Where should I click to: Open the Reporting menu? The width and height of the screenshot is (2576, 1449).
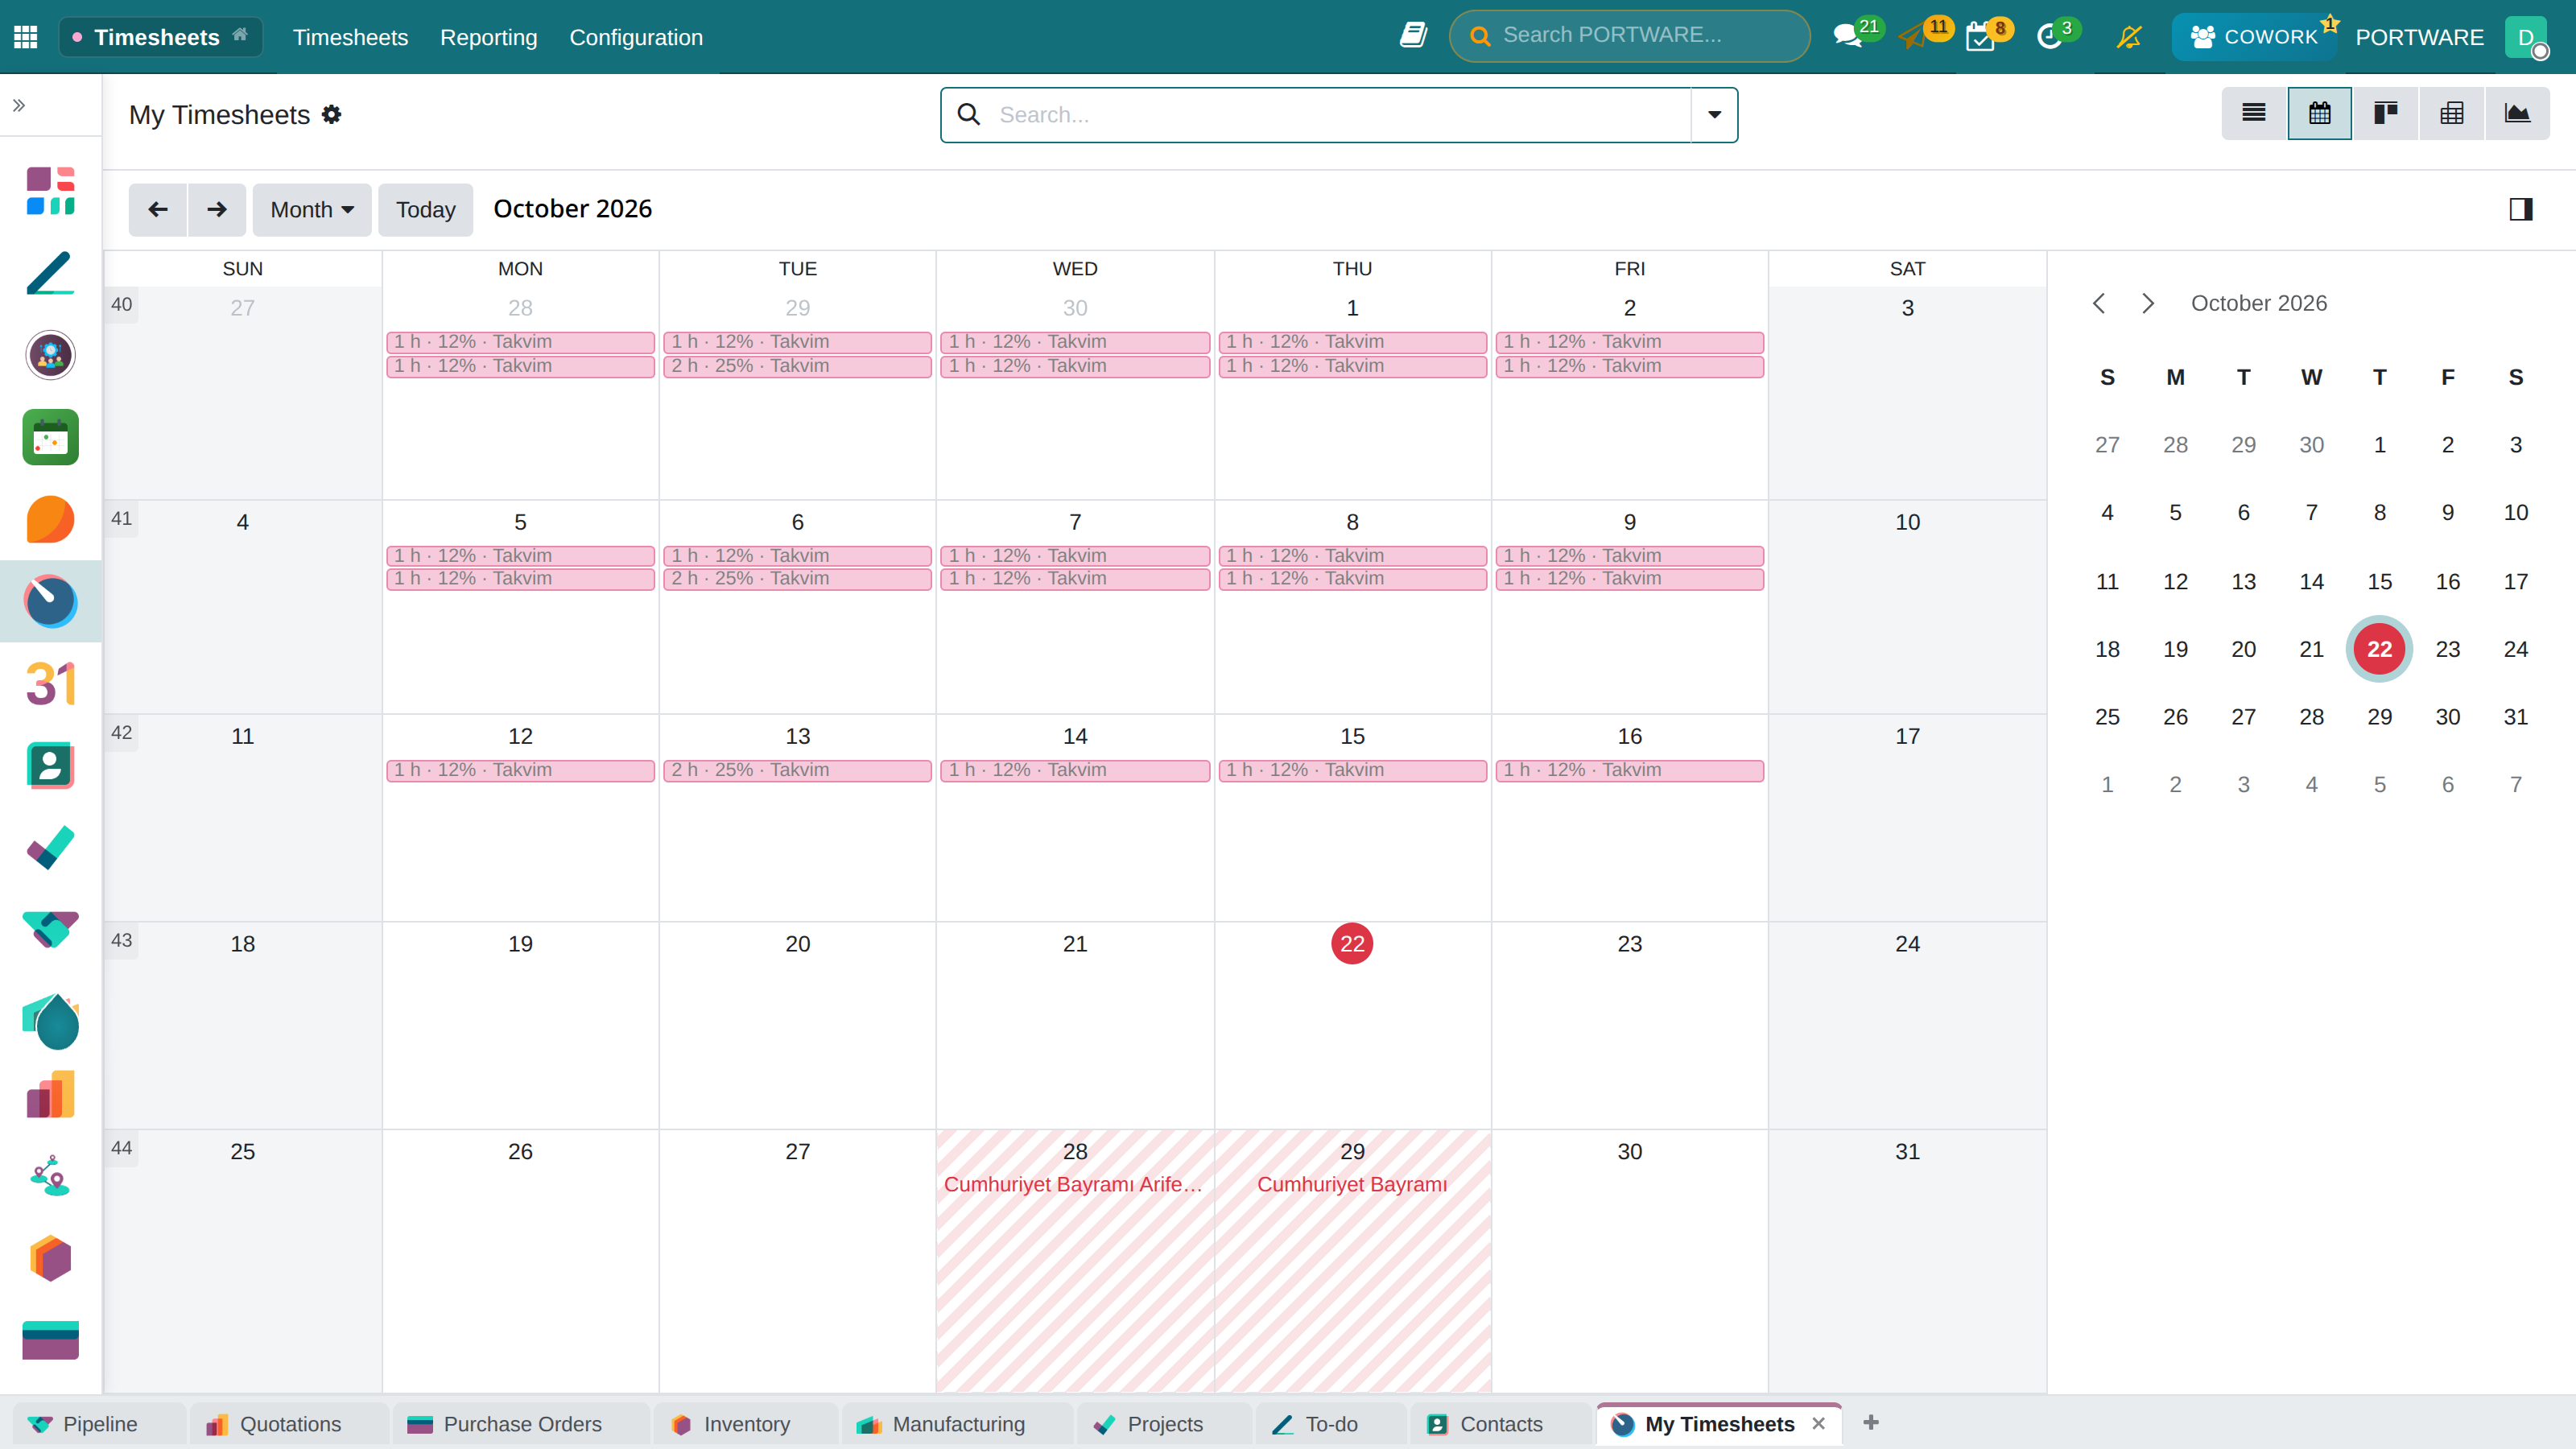pos(488,37)
